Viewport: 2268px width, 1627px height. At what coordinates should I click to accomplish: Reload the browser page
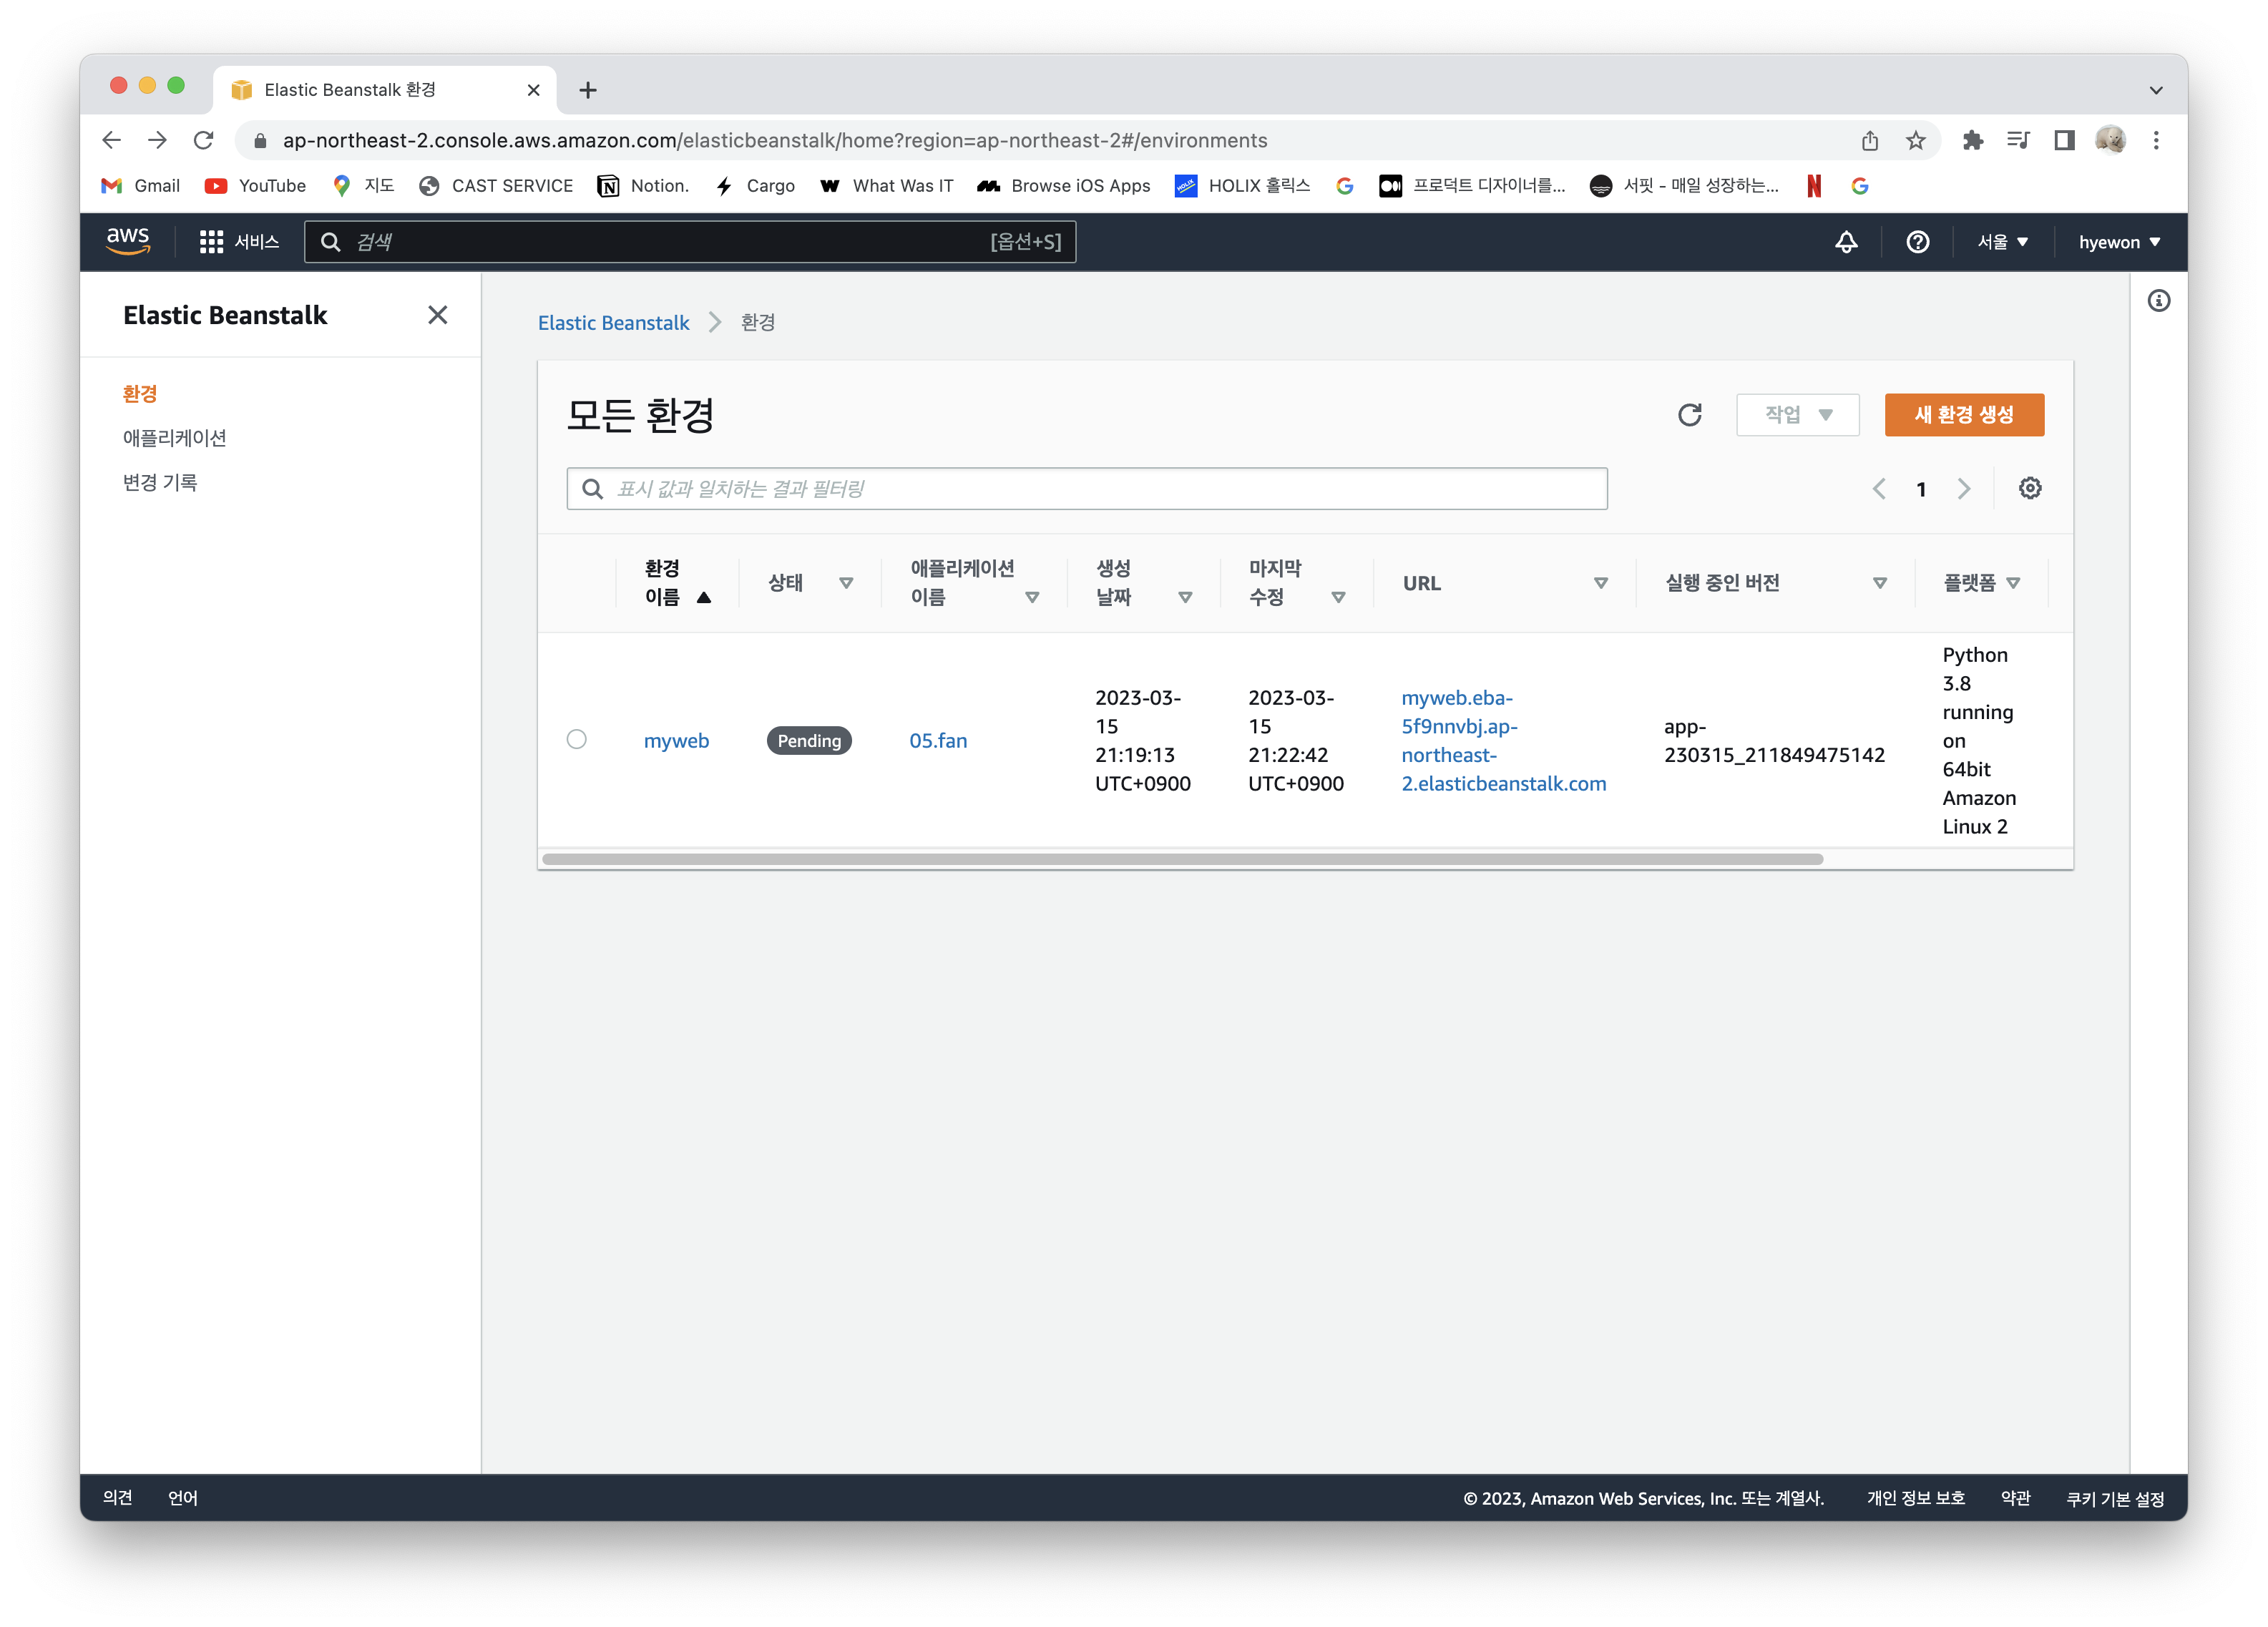(x=204, y=140)
